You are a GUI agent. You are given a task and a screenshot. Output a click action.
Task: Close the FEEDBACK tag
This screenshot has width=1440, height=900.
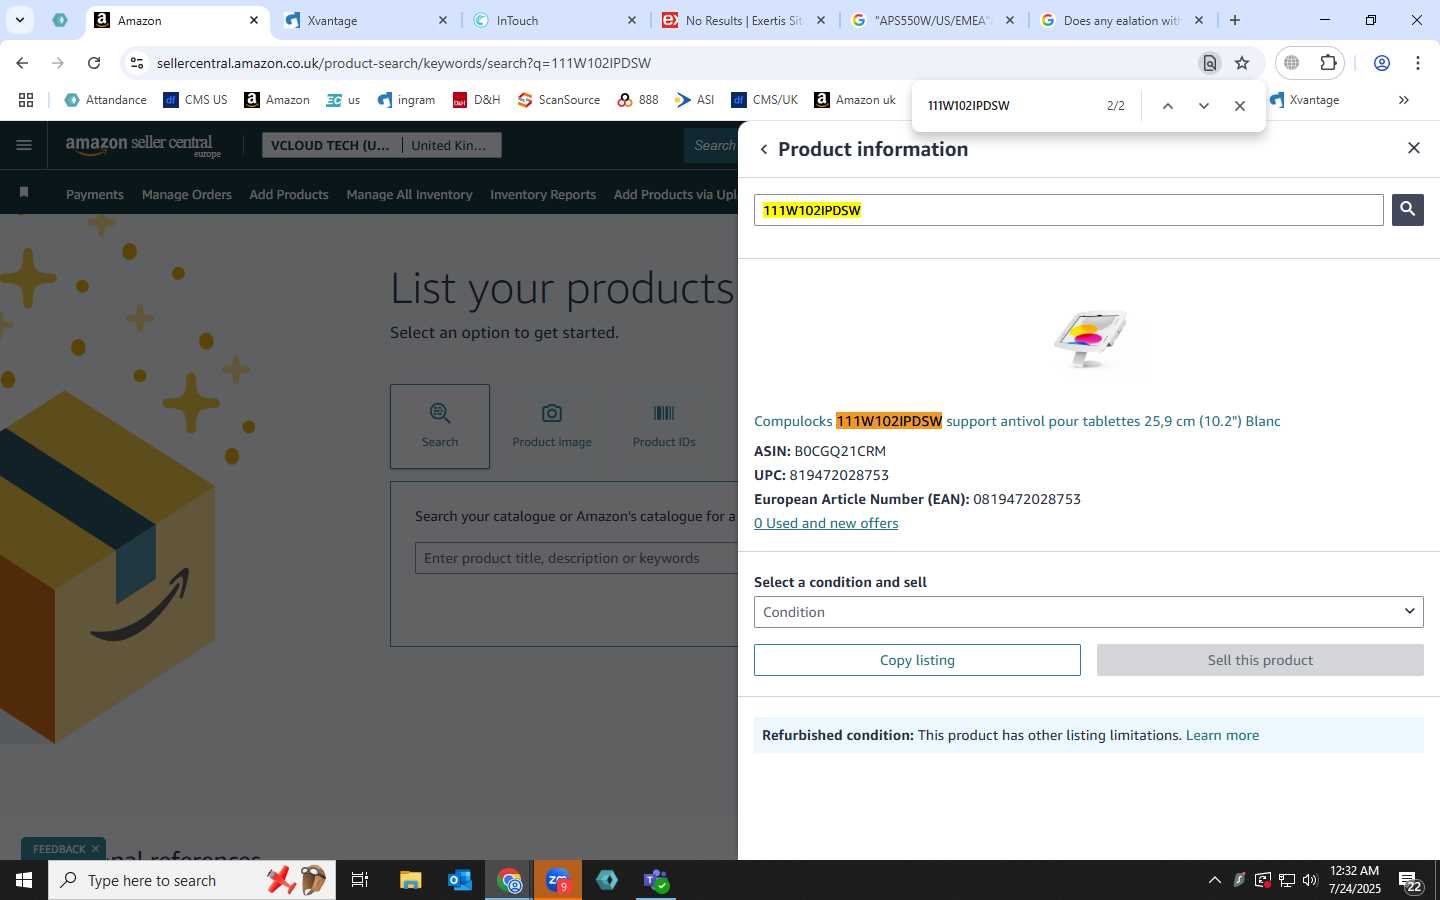click(95, 849)
